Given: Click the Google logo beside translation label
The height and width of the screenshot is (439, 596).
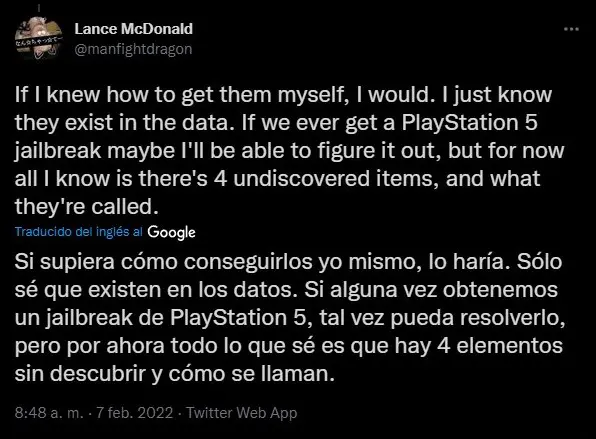Looking at the screenshot, I should pos(171,232).
